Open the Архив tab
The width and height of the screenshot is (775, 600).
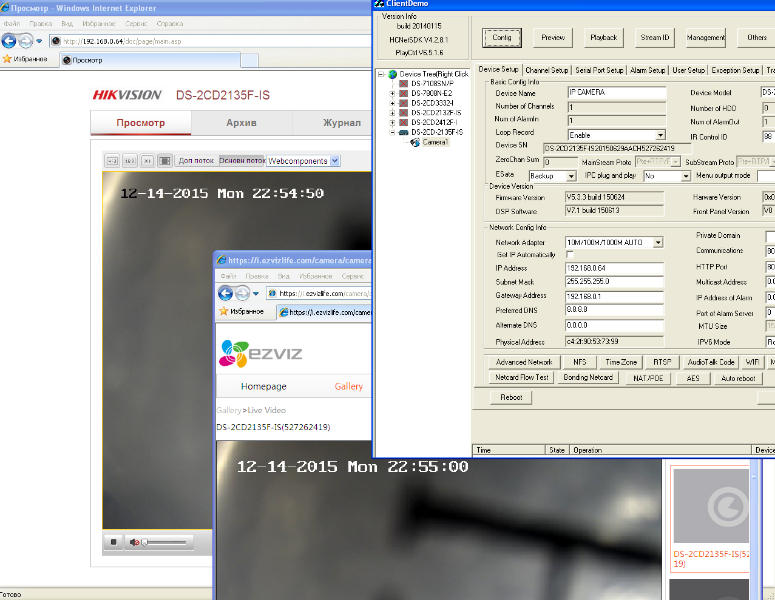click(241, 123)
